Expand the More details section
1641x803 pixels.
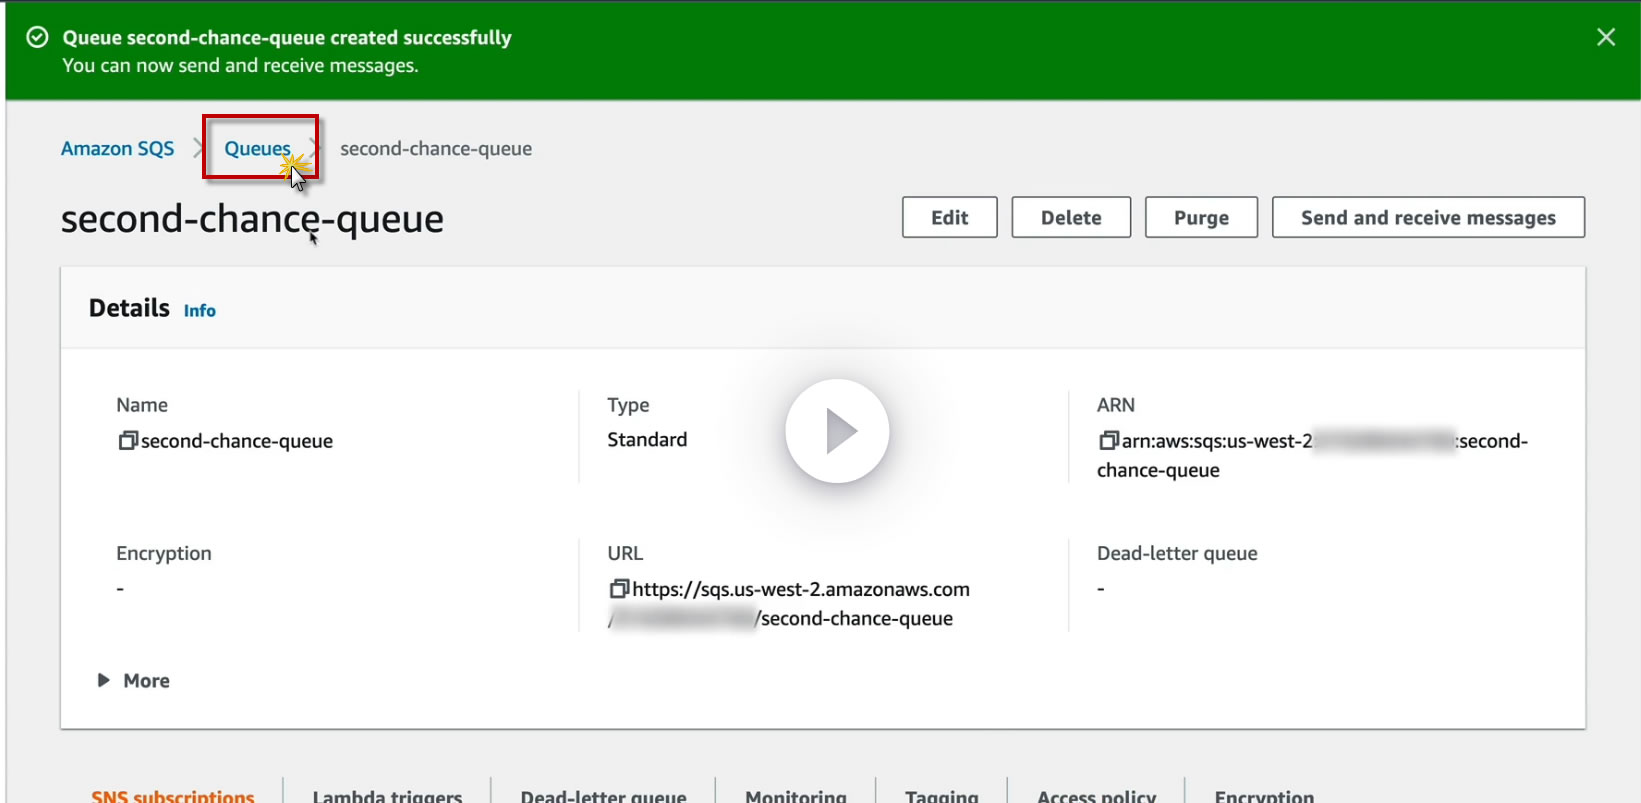click(133, 681)
